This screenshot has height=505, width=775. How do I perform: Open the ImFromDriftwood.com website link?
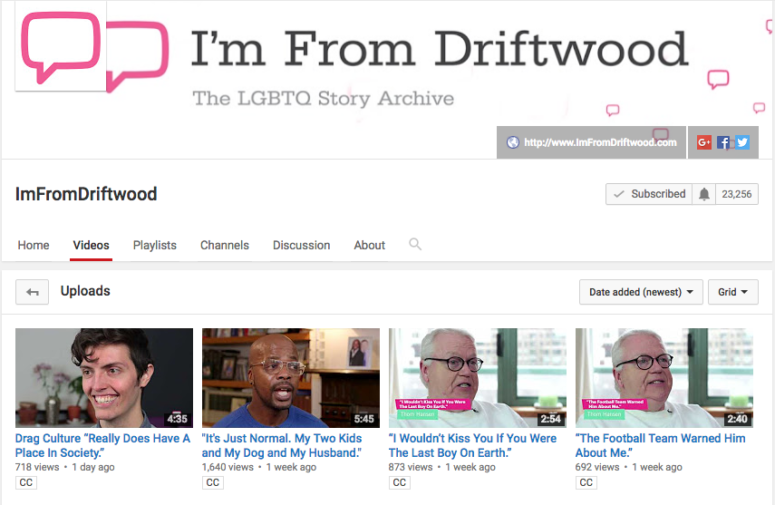tap(600, 142)
